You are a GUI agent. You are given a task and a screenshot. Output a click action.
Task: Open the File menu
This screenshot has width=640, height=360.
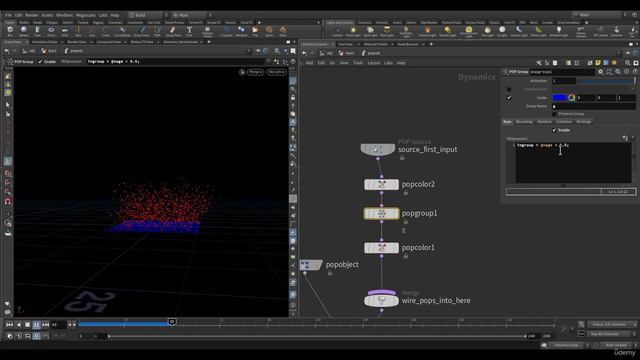(x=8, y=15)
